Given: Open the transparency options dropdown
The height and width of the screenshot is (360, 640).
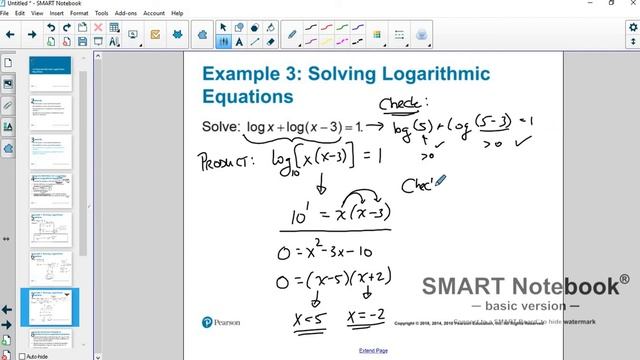Looking at the screenshot, I should [422, 35].
